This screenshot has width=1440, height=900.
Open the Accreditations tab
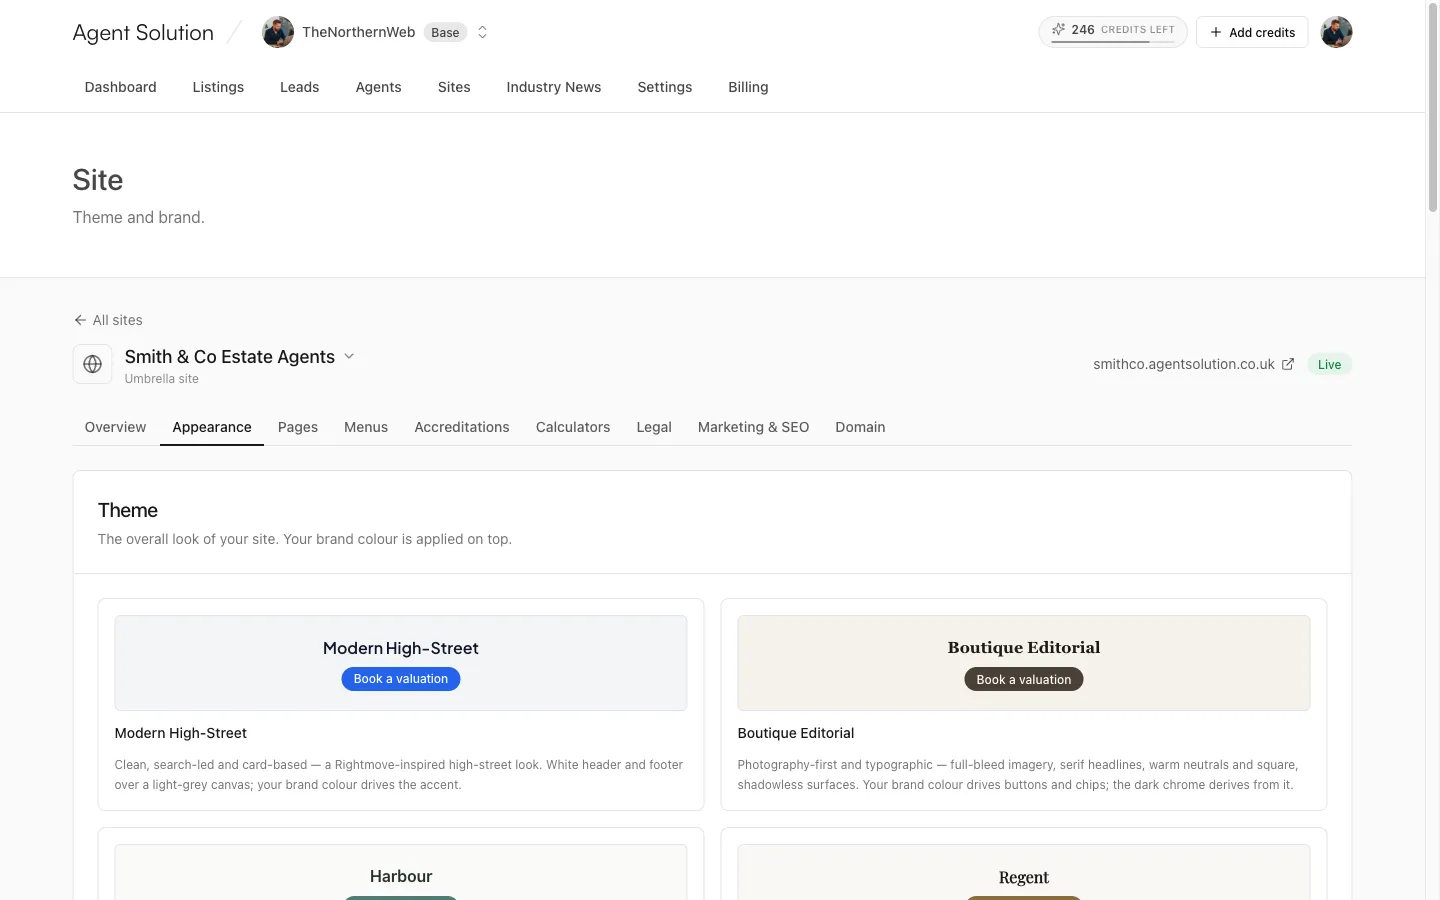[462, 427]
